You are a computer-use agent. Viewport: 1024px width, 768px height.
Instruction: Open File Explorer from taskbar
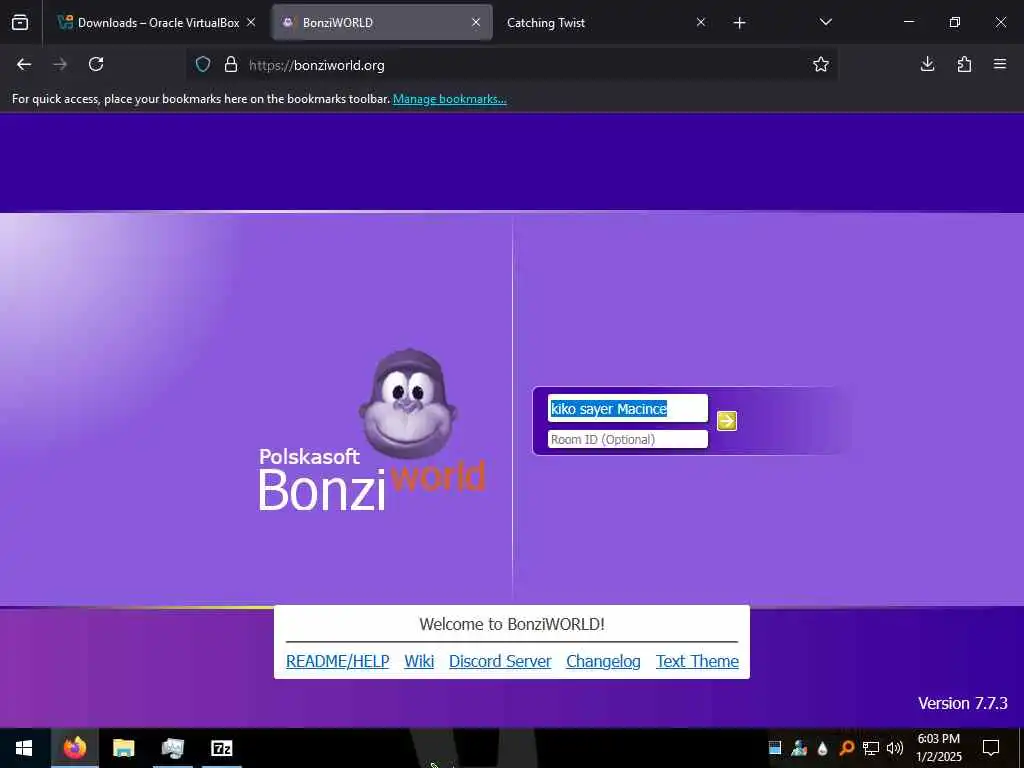(123, 748)
